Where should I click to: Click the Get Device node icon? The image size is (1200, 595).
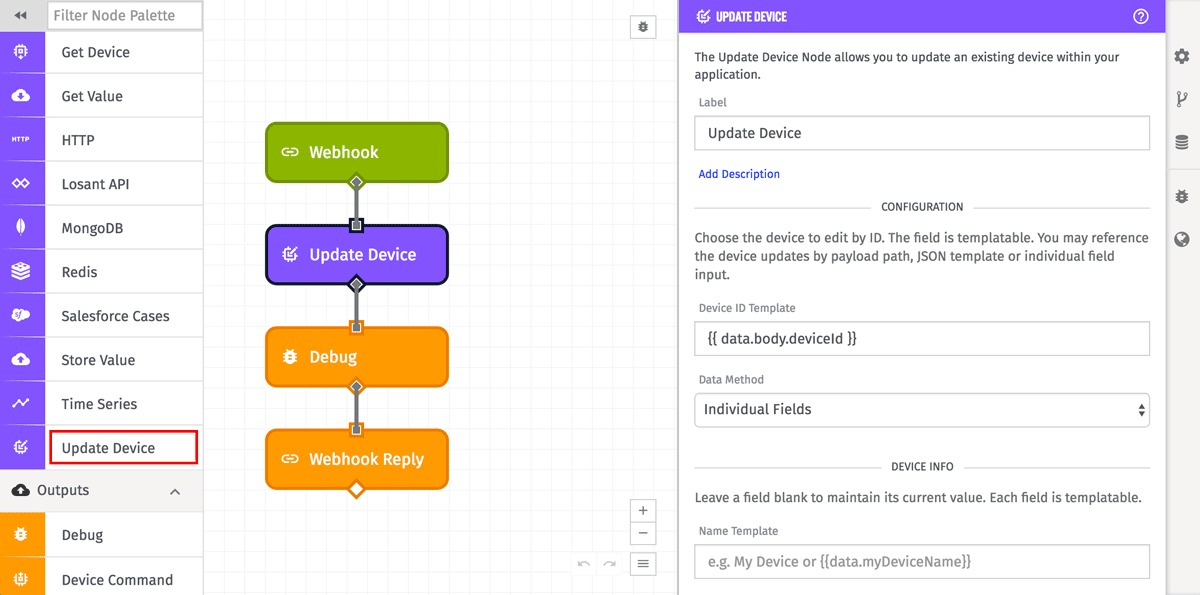tap(21, 52)
